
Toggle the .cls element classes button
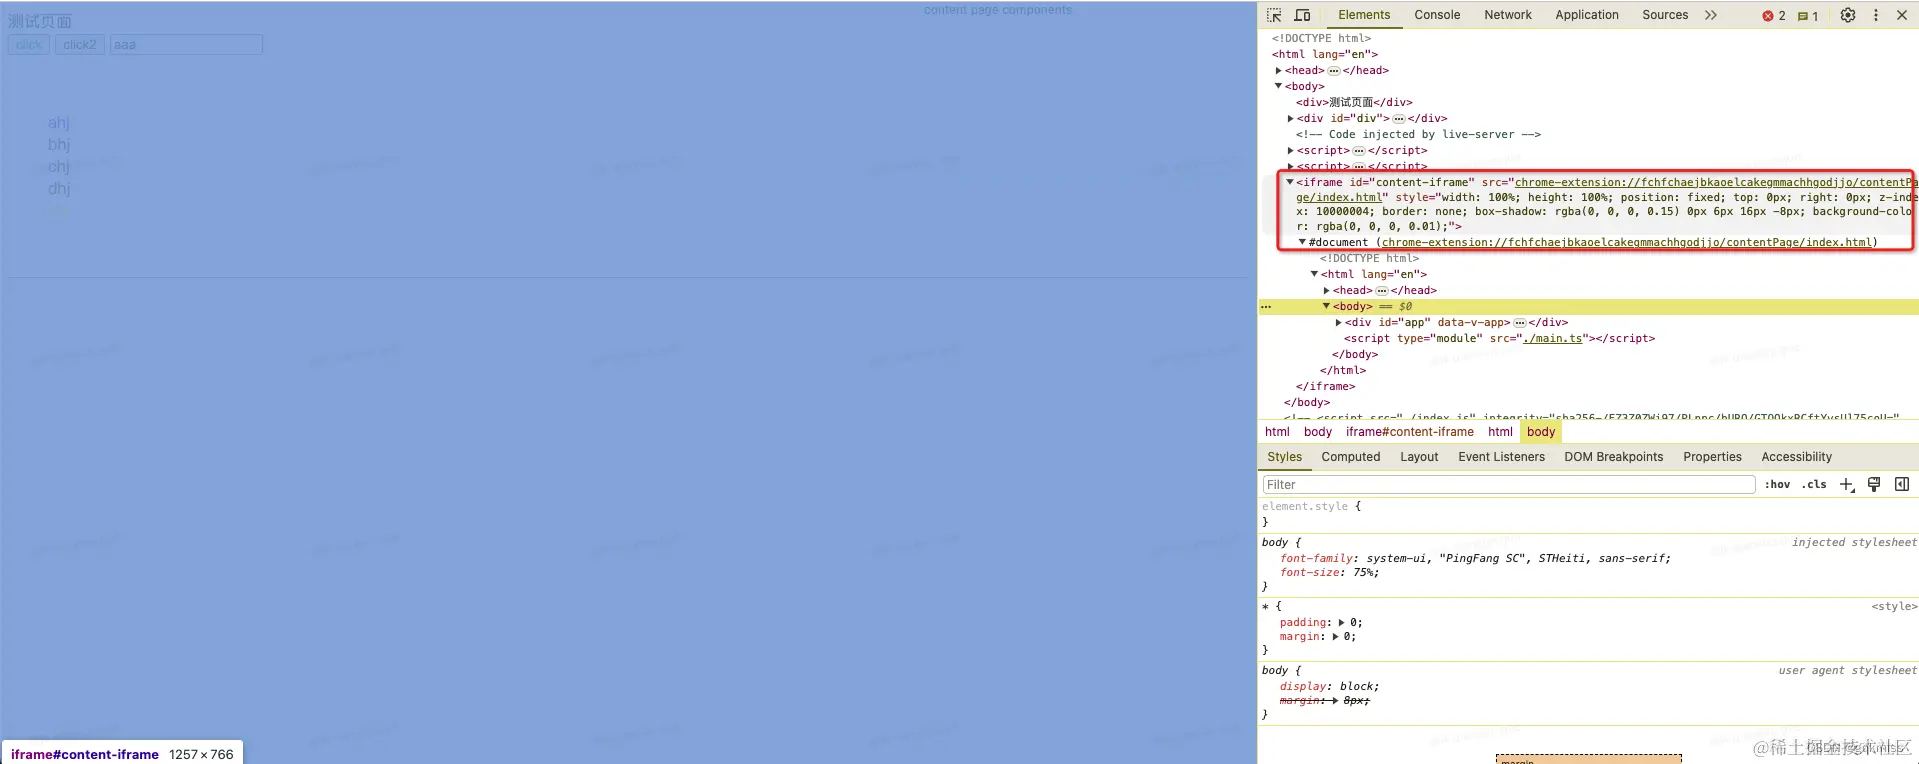1814,485
